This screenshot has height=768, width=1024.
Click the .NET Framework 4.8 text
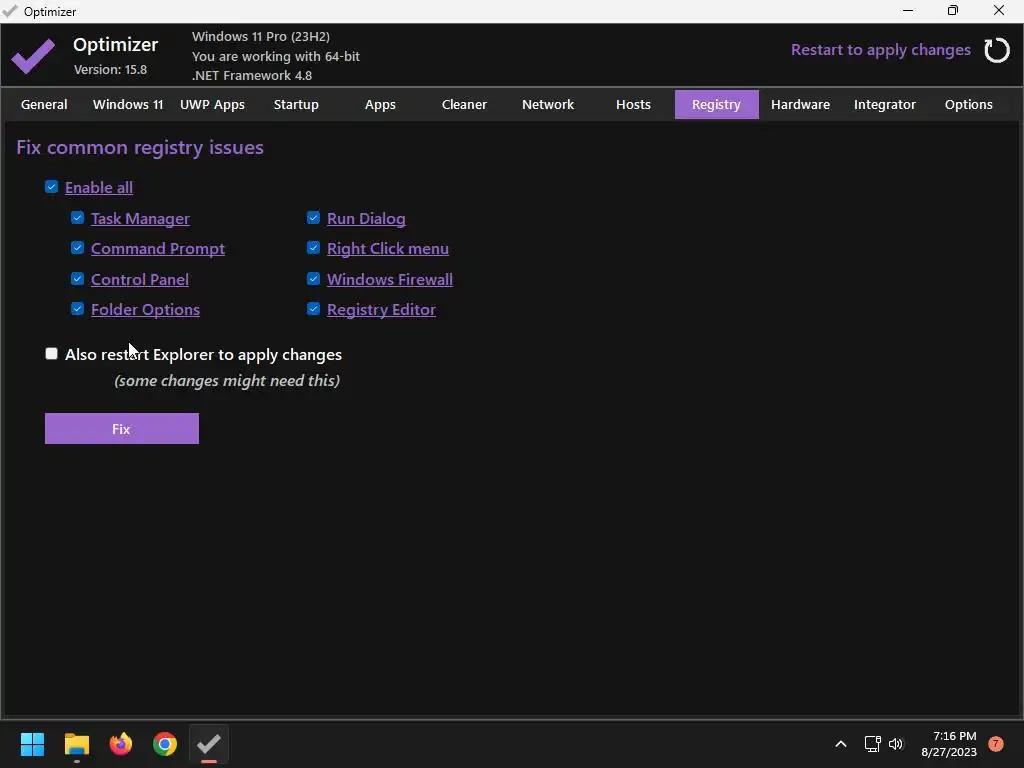click(x=251, y=76)
